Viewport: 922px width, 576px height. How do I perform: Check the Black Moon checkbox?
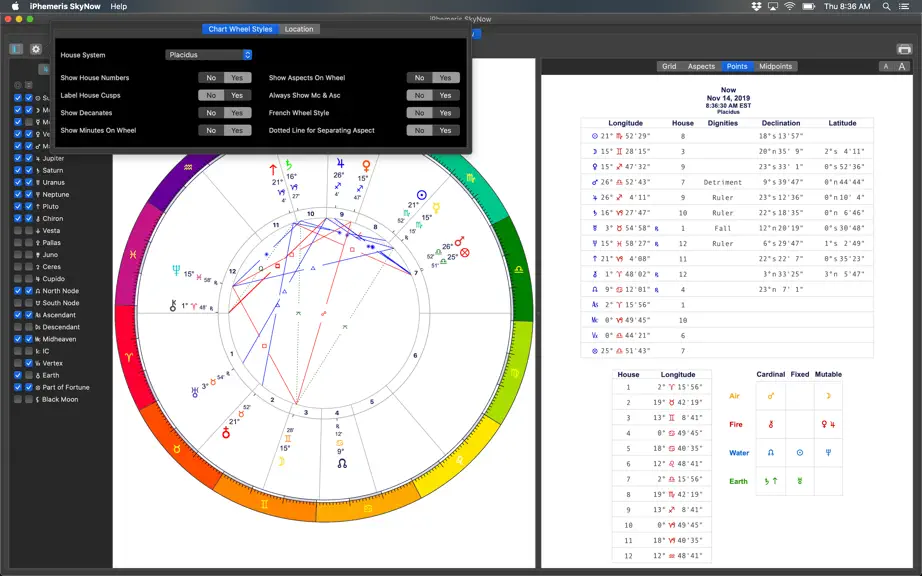pyautogui.click(x=18, y=399)
